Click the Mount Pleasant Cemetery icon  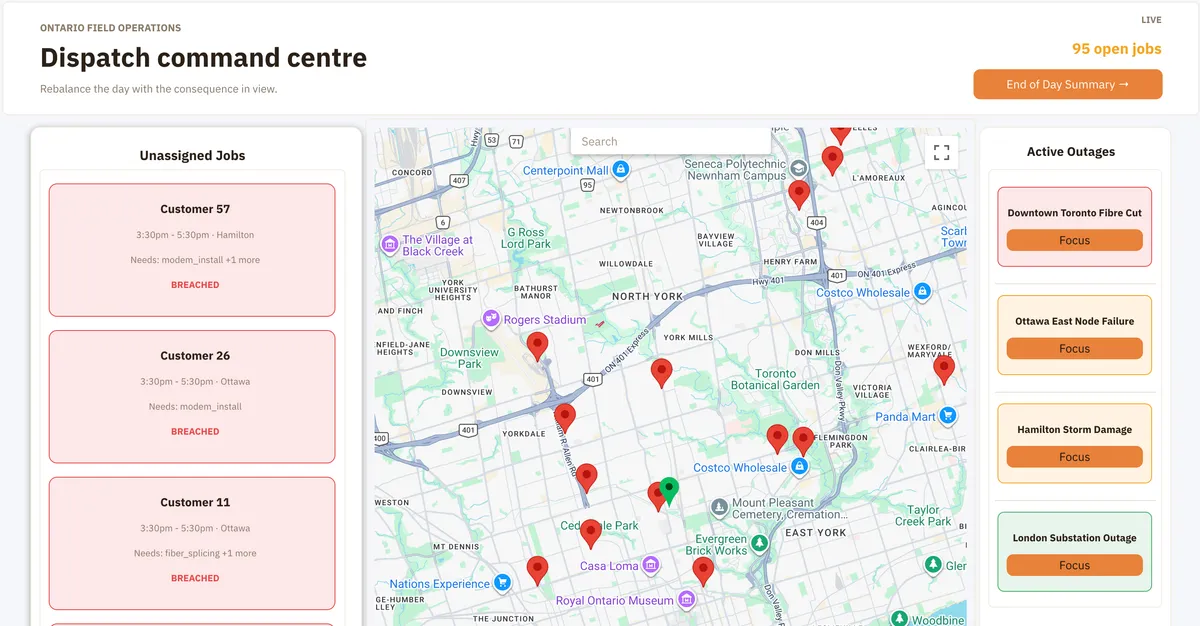coord(719,508)
